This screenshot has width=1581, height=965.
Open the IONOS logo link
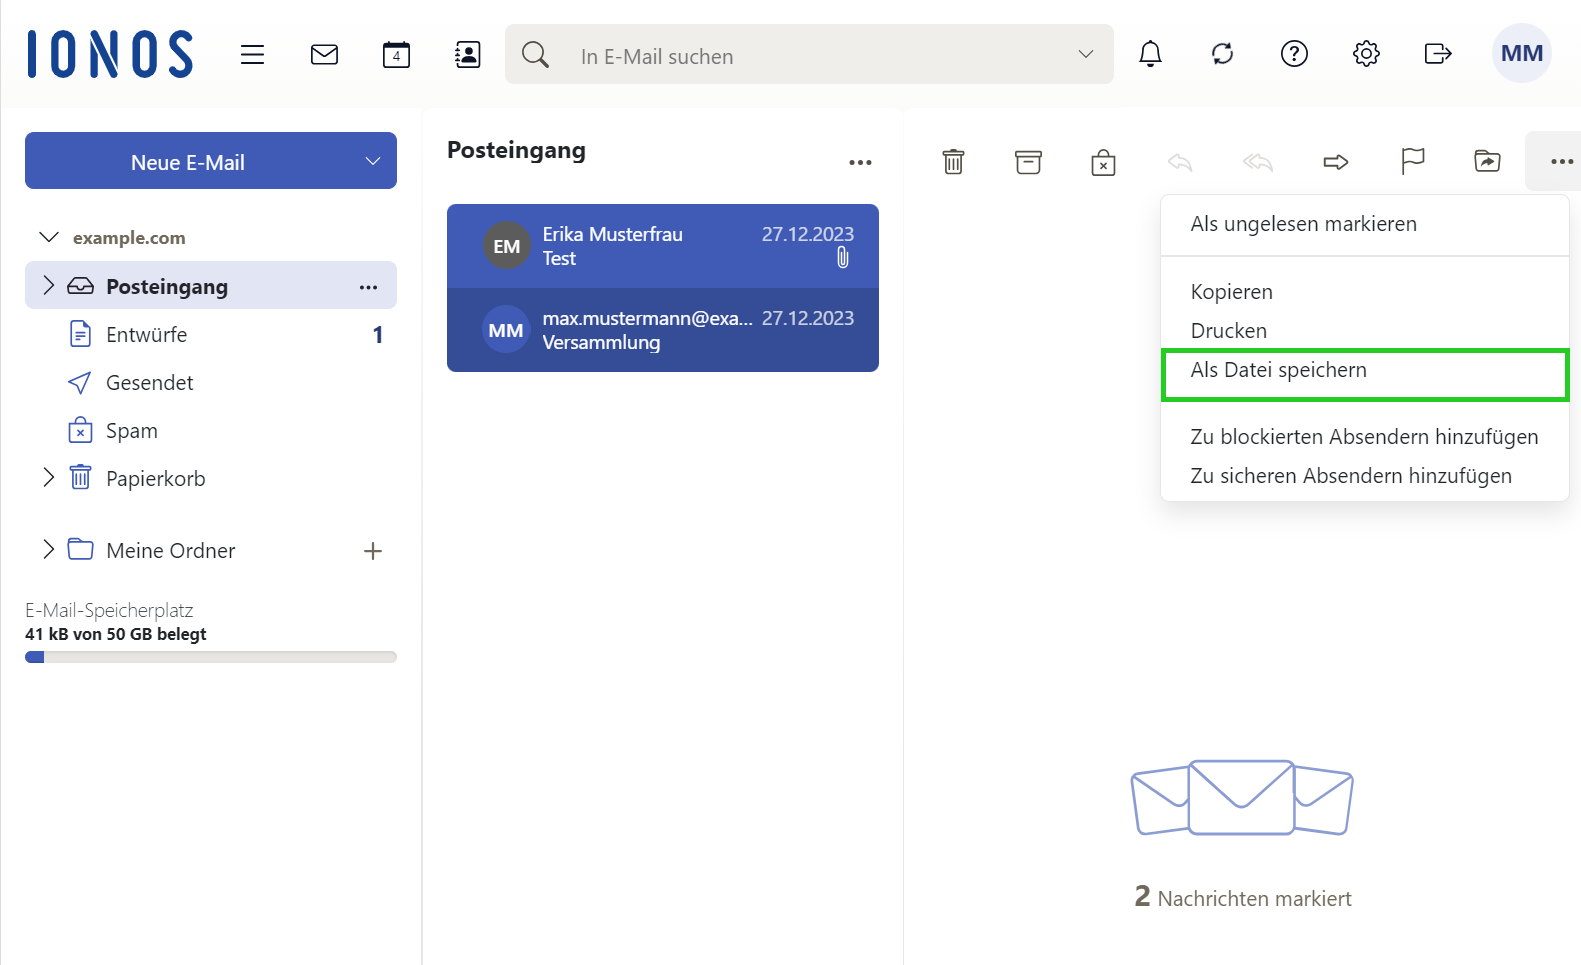[x=110, y=54]
